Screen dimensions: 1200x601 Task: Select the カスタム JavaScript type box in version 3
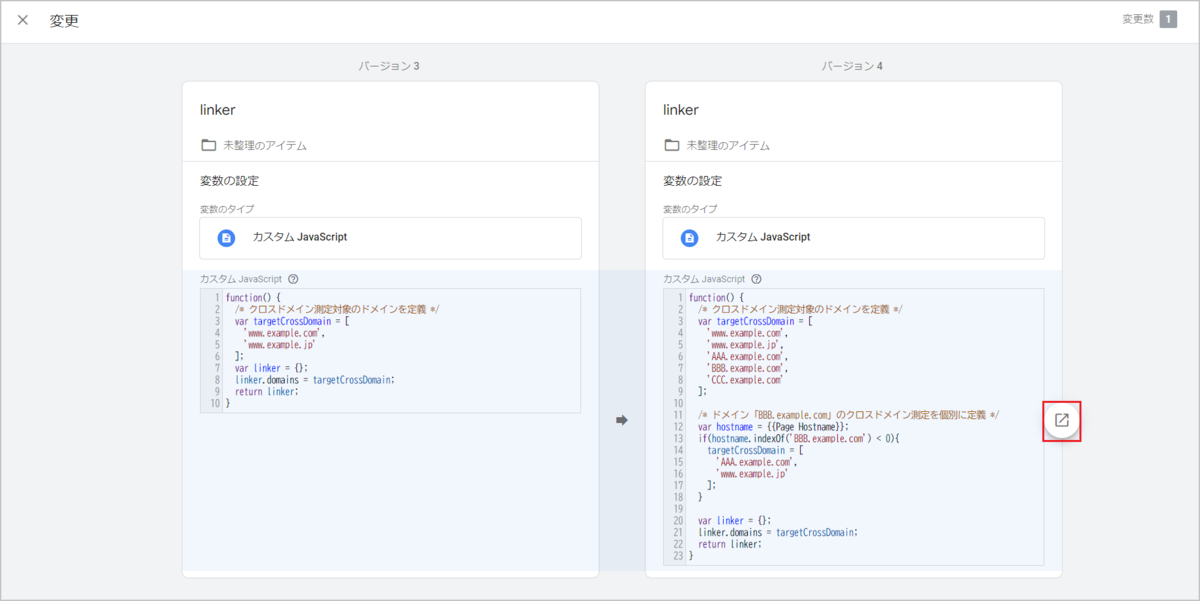click(x=390, y=238)
